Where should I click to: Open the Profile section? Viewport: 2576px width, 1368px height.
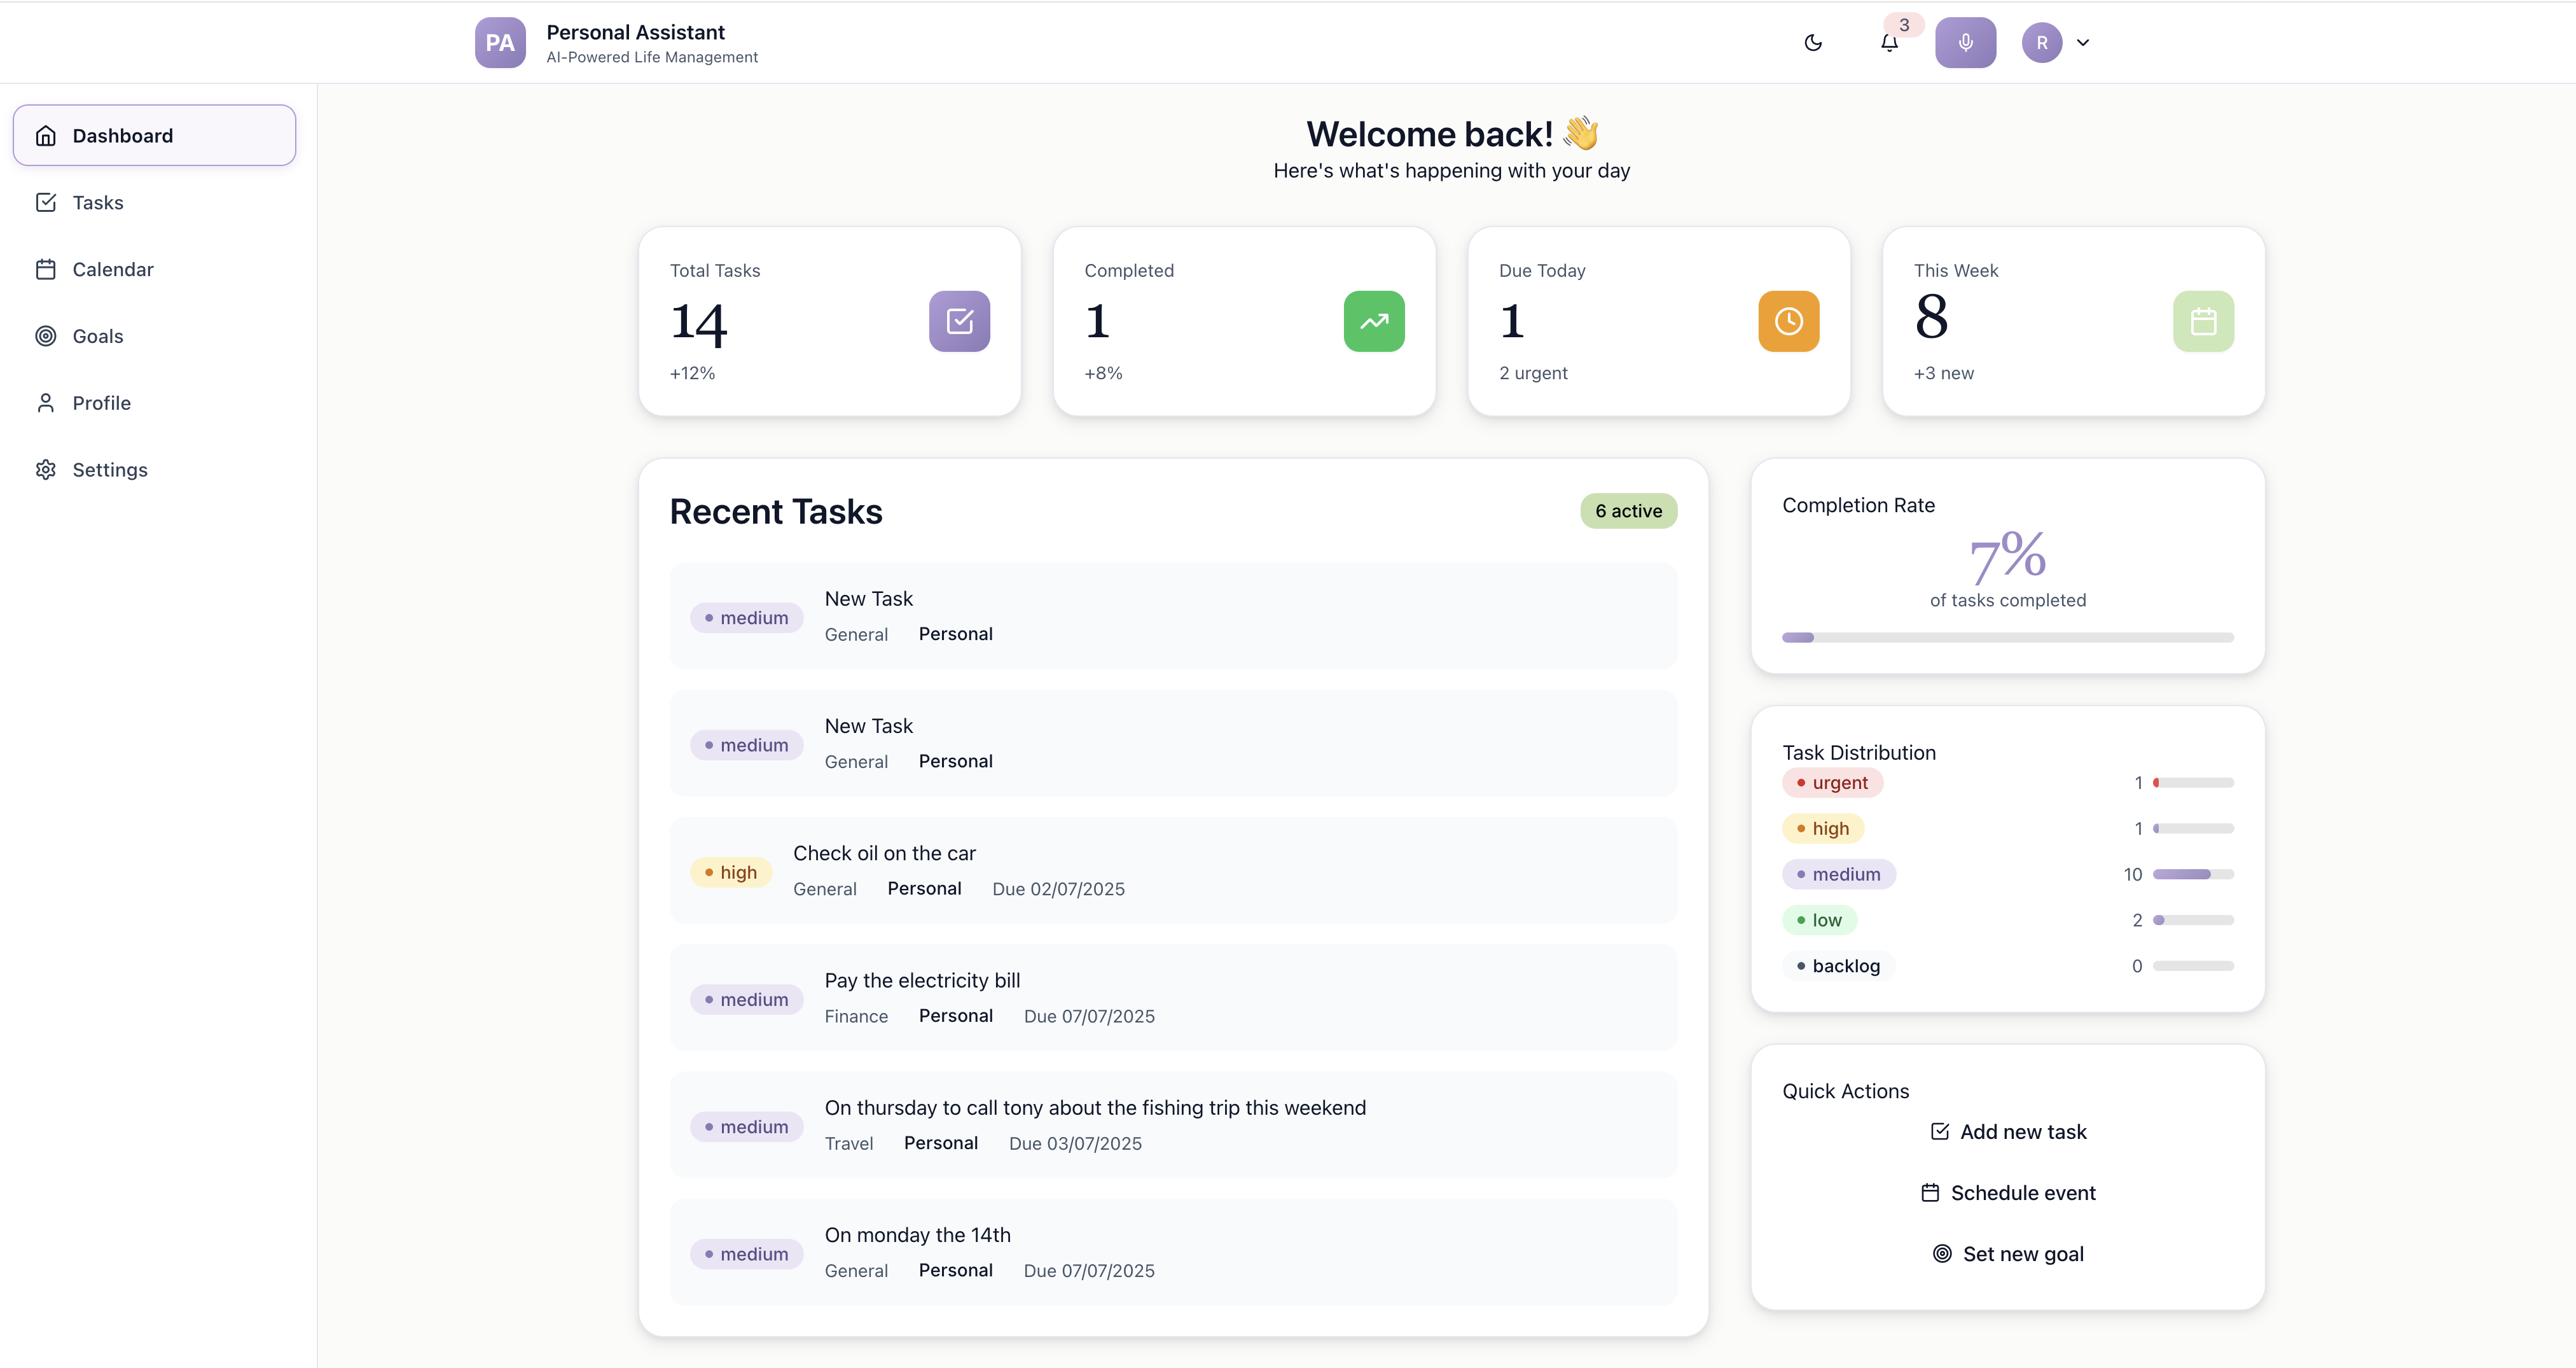[x=101, y=403]
